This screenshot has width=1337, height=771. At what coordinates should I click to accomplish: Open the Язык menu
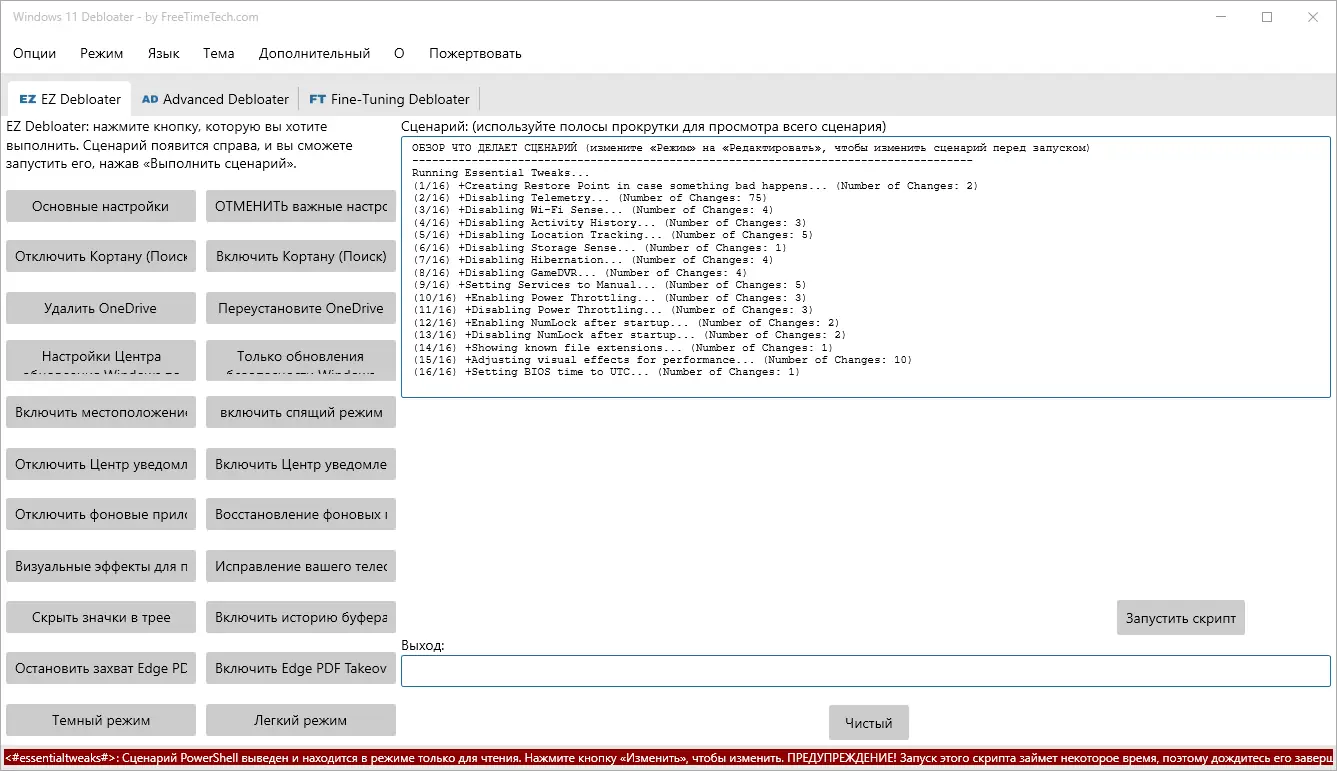pos(162,53)
